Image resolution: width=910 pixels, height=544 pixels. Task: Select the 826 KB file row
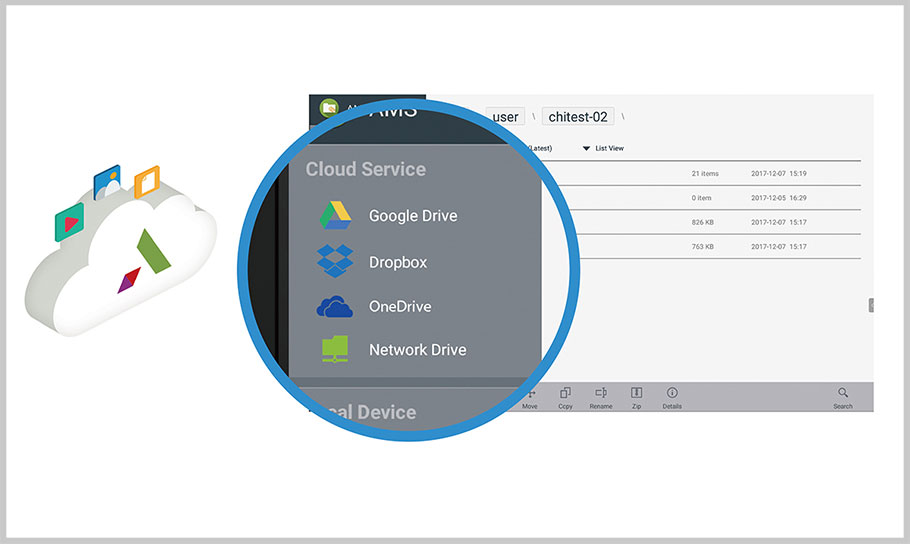click(700, 221)
